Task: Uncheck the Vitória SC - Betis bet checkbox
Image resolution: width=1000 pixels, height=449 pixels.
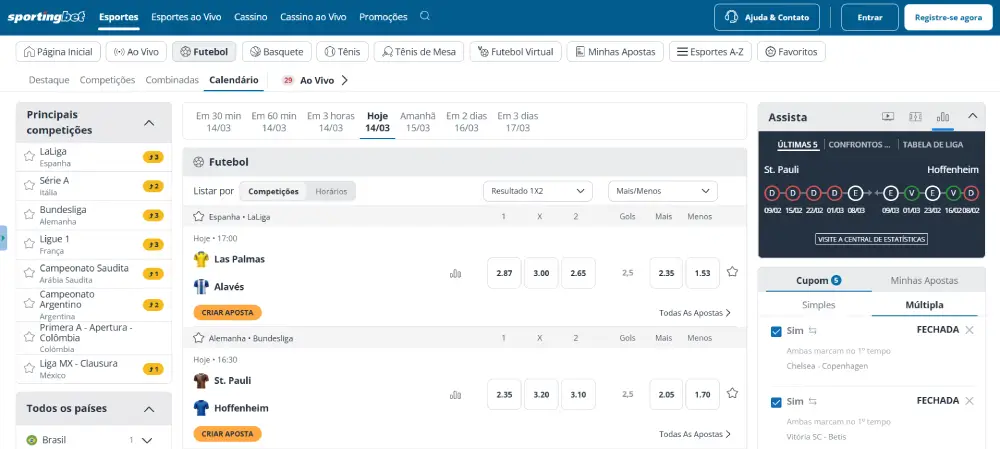Action: [776, 402]
